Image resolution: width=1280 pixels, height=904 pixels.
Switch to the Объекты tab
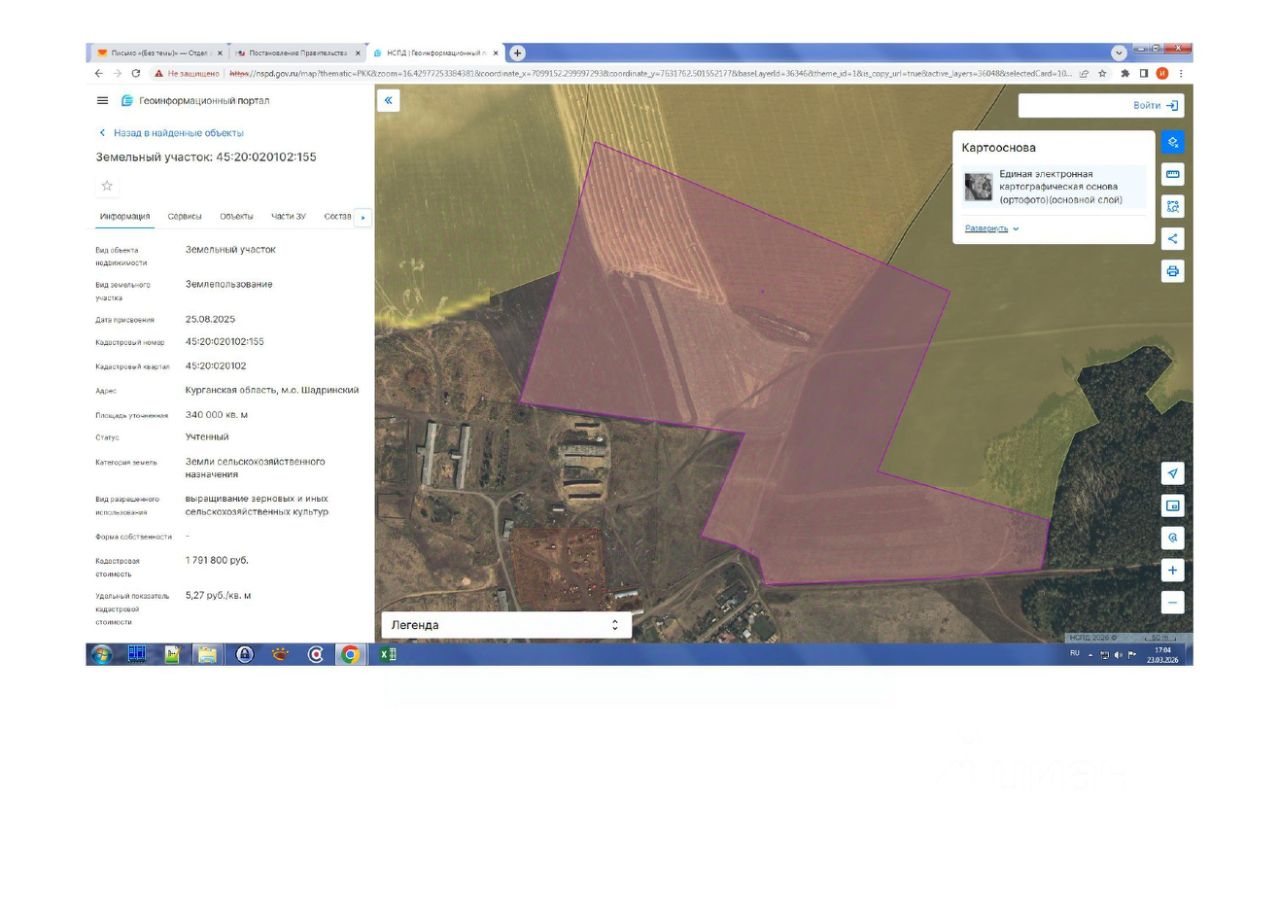tap(237, 216)
